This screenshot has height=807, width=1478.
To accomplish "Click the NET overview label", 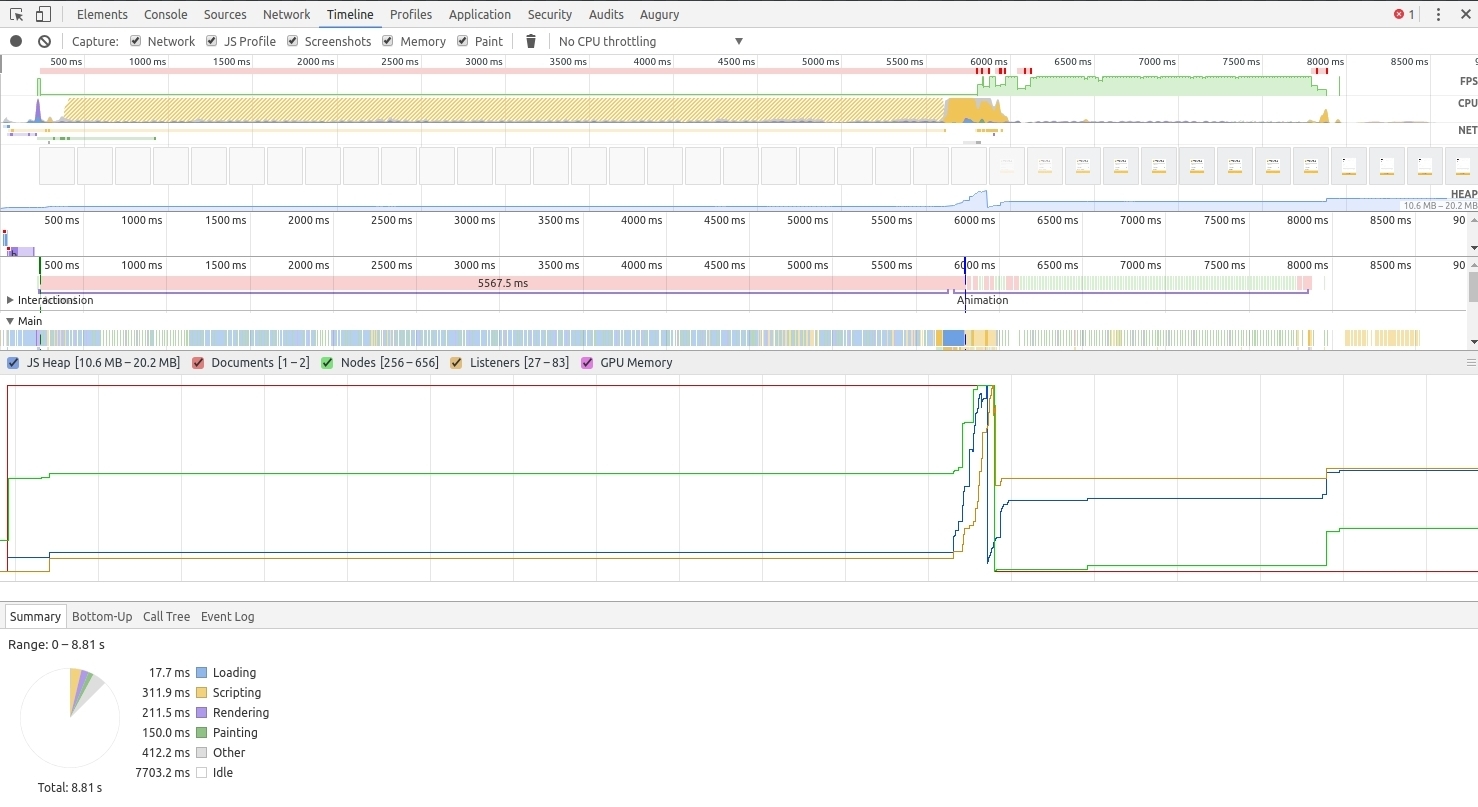I will pyautogui.click(x=1467, y=130).
